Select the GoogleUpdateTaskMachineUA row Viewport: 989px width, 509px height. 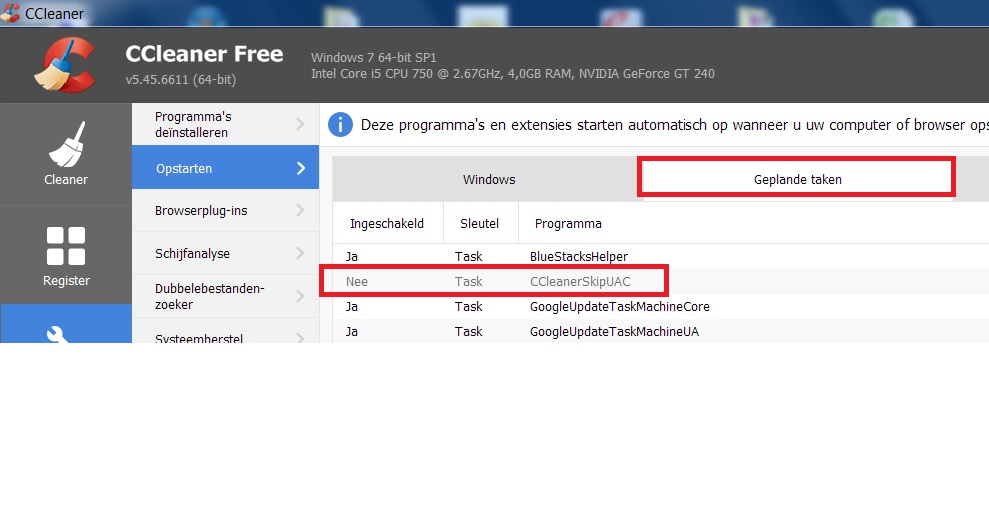coord(614,331)
